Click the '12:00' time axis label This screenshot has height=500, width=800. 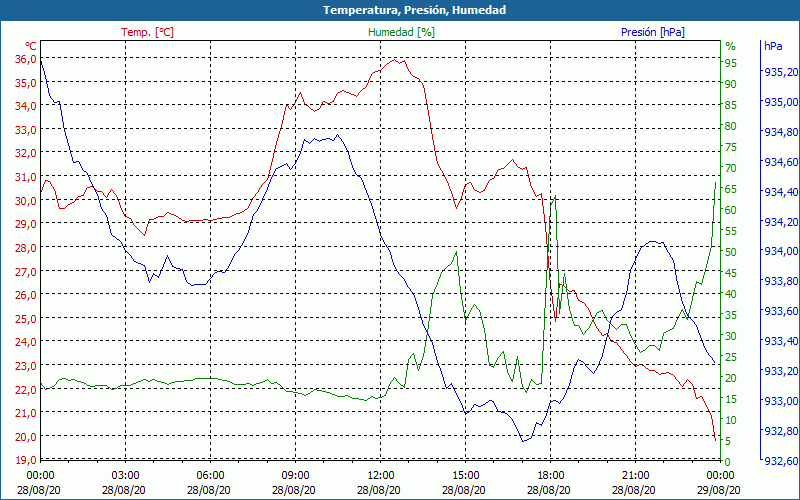click(x=381, y=476)
